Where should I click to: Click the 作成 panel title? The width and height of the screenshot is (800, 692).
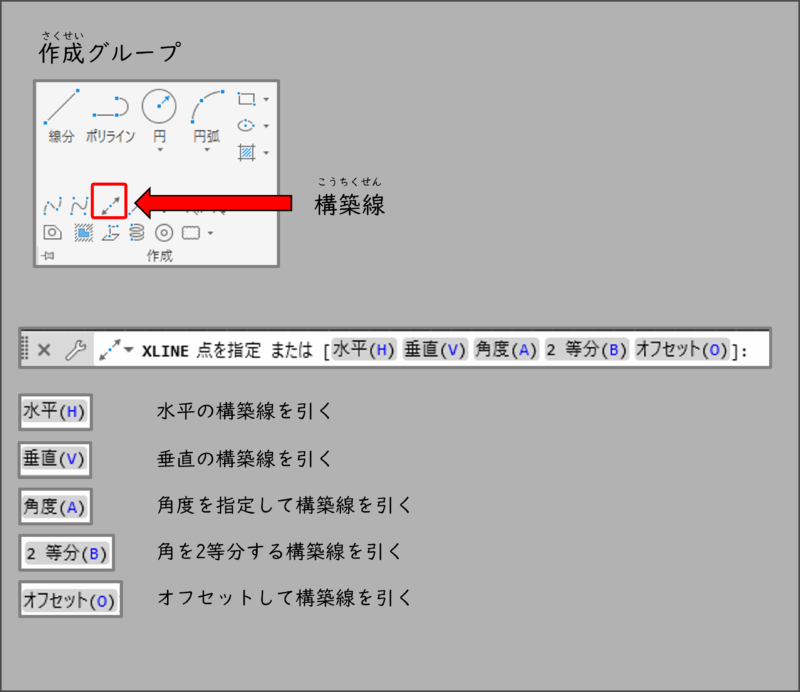click(x=160, y=256)
